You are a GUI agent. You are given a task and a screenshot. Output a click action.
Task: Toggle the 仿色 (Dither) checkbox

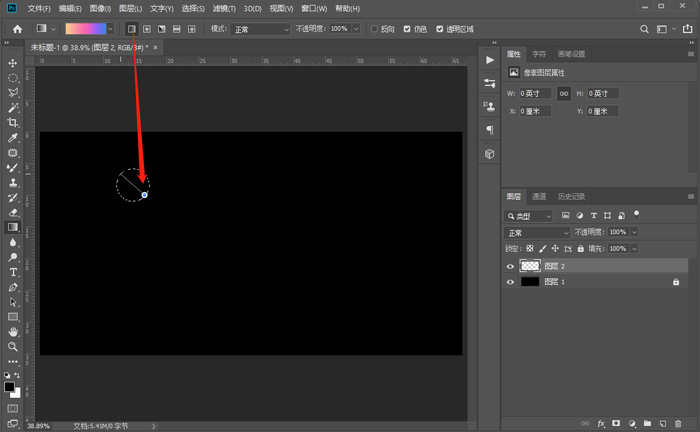click(407, 29)
